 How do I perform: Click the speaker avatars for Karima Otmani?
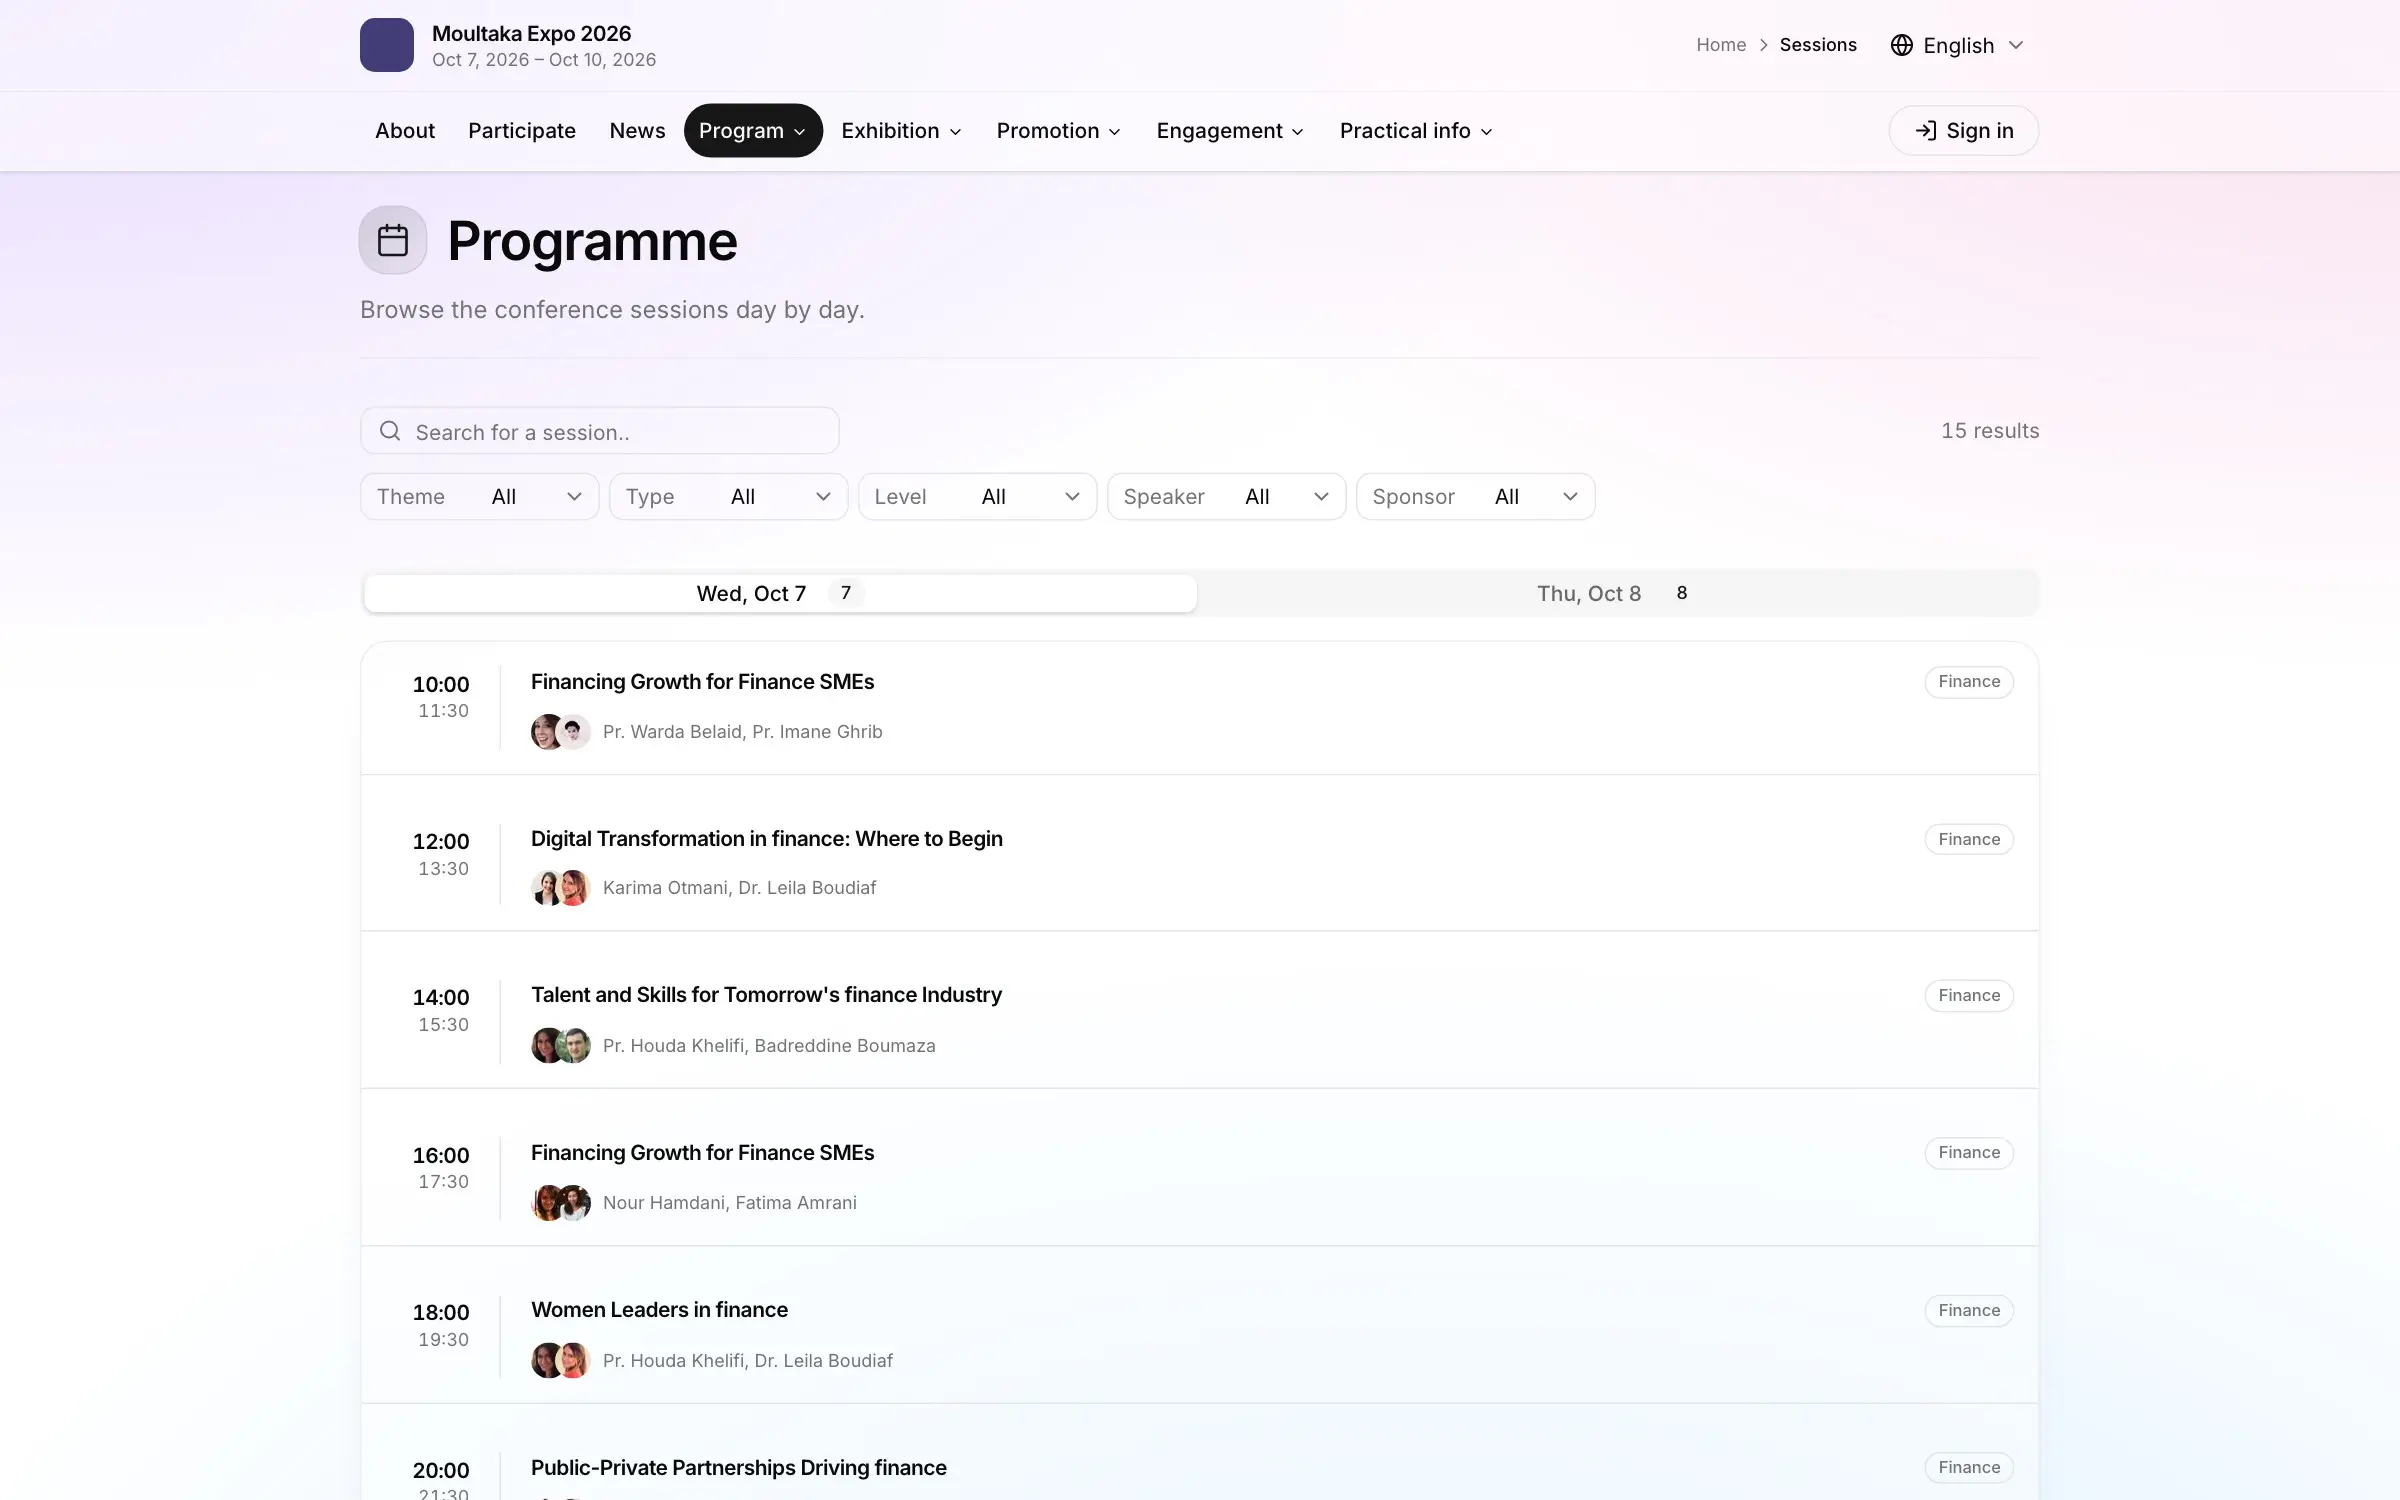point(560,888)
